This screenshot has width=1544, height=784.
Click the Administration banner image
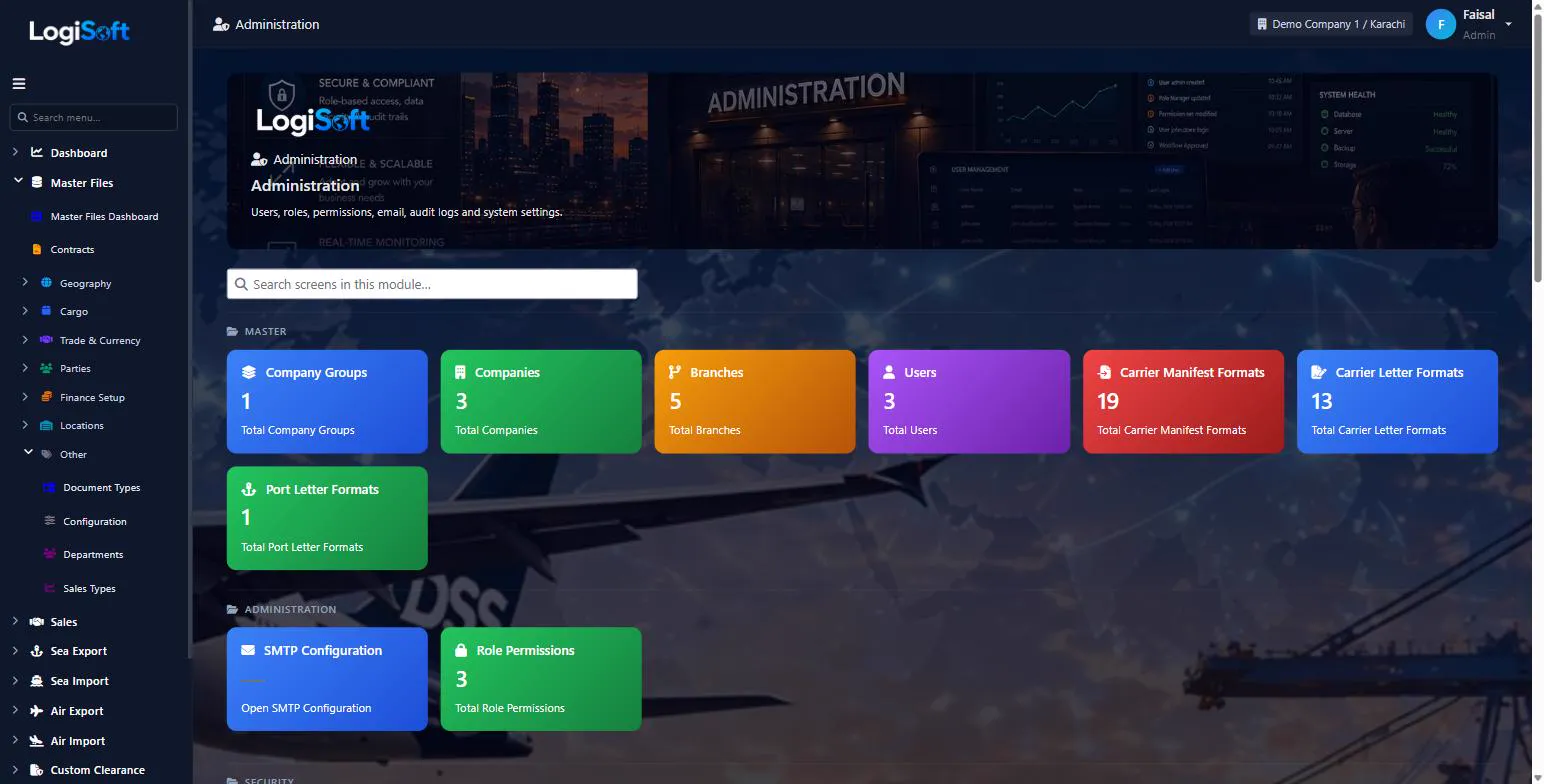(x=862, y=161)
